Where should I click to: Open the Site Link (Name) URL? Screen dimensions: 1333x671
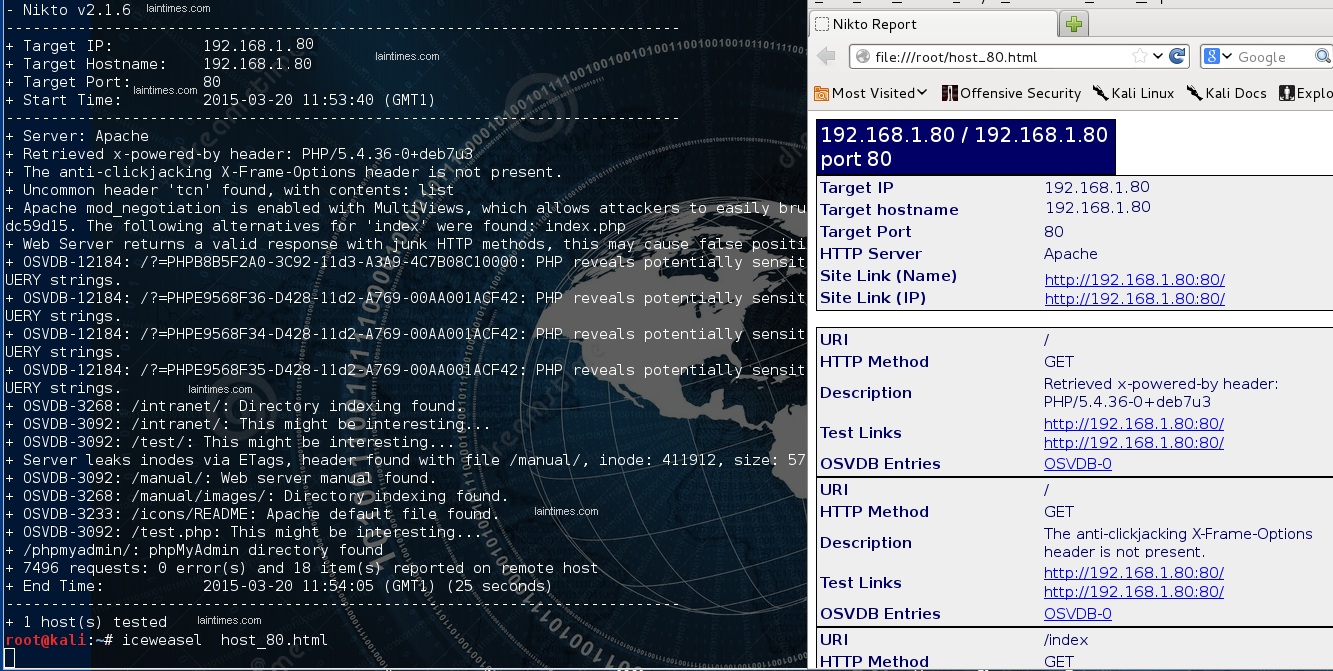[x=1134, y=280]
